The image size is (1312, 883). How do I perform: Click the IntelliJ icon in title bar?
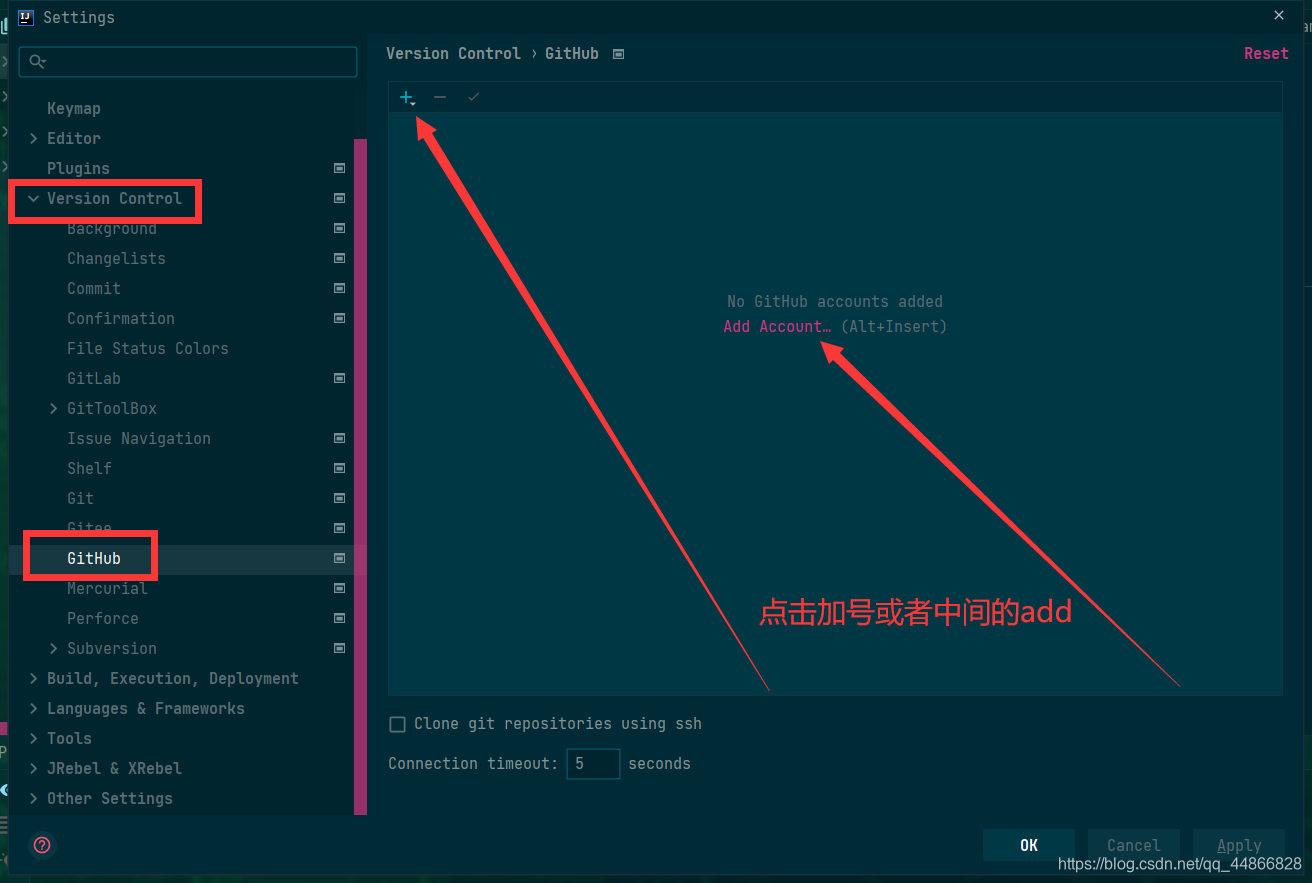(26, 17)
